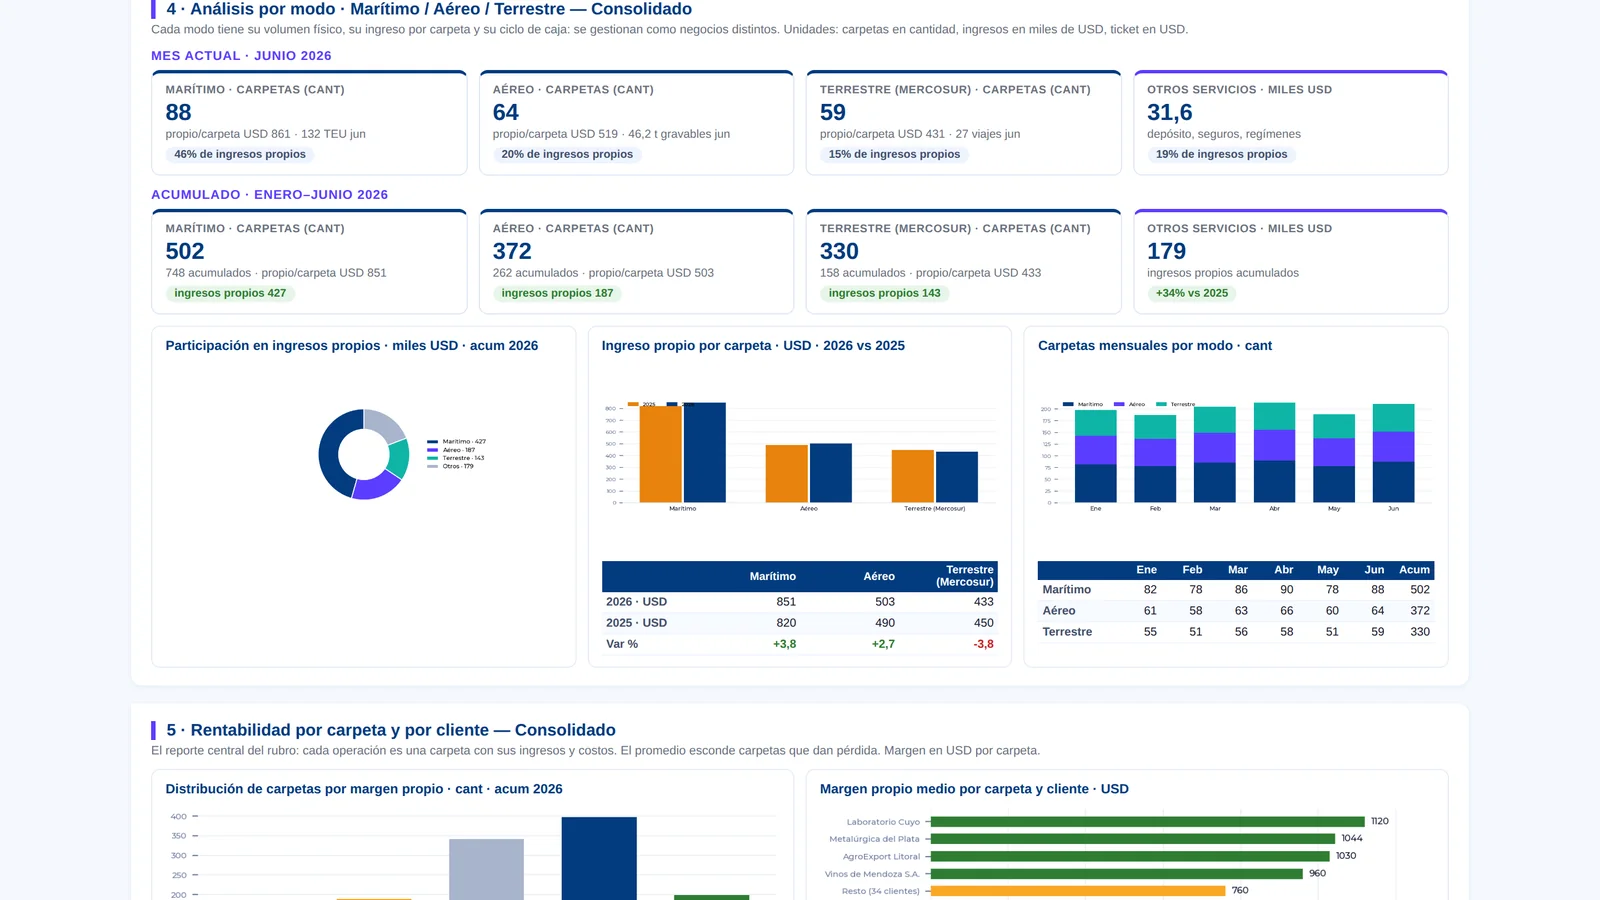Click the '+34% vs 2025' badge

[x=1192, y=293]
